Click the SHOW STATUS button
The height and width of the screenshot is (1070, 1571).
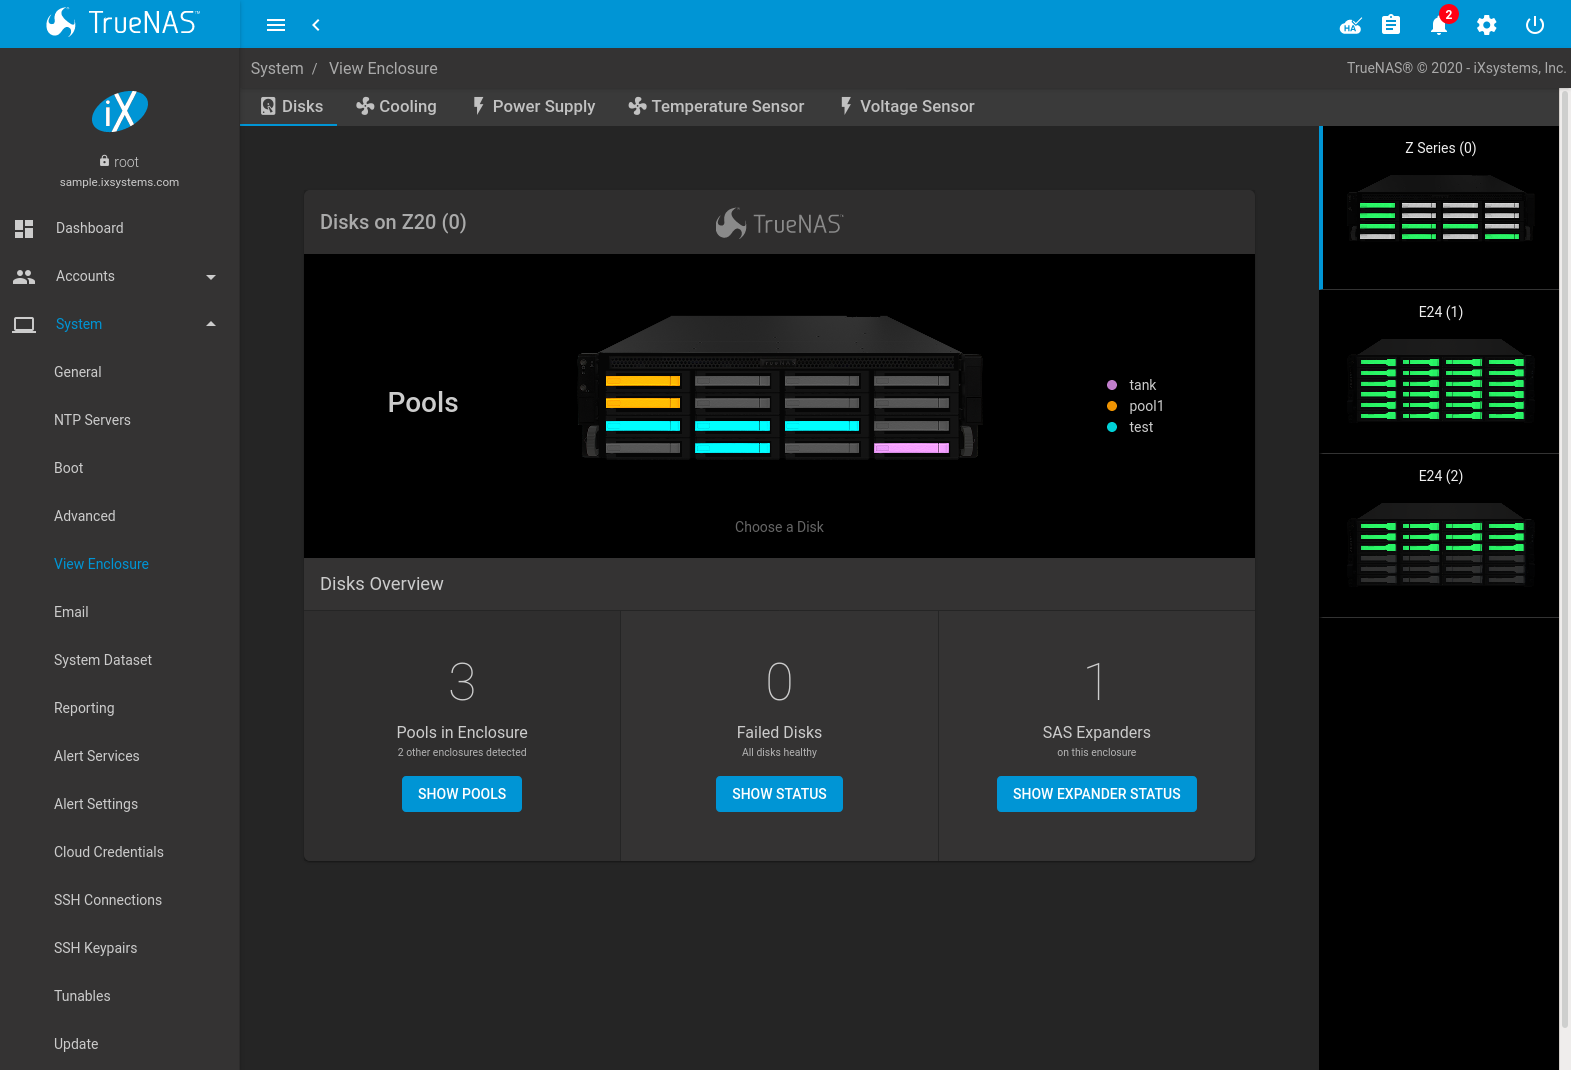tap(779, 794)
